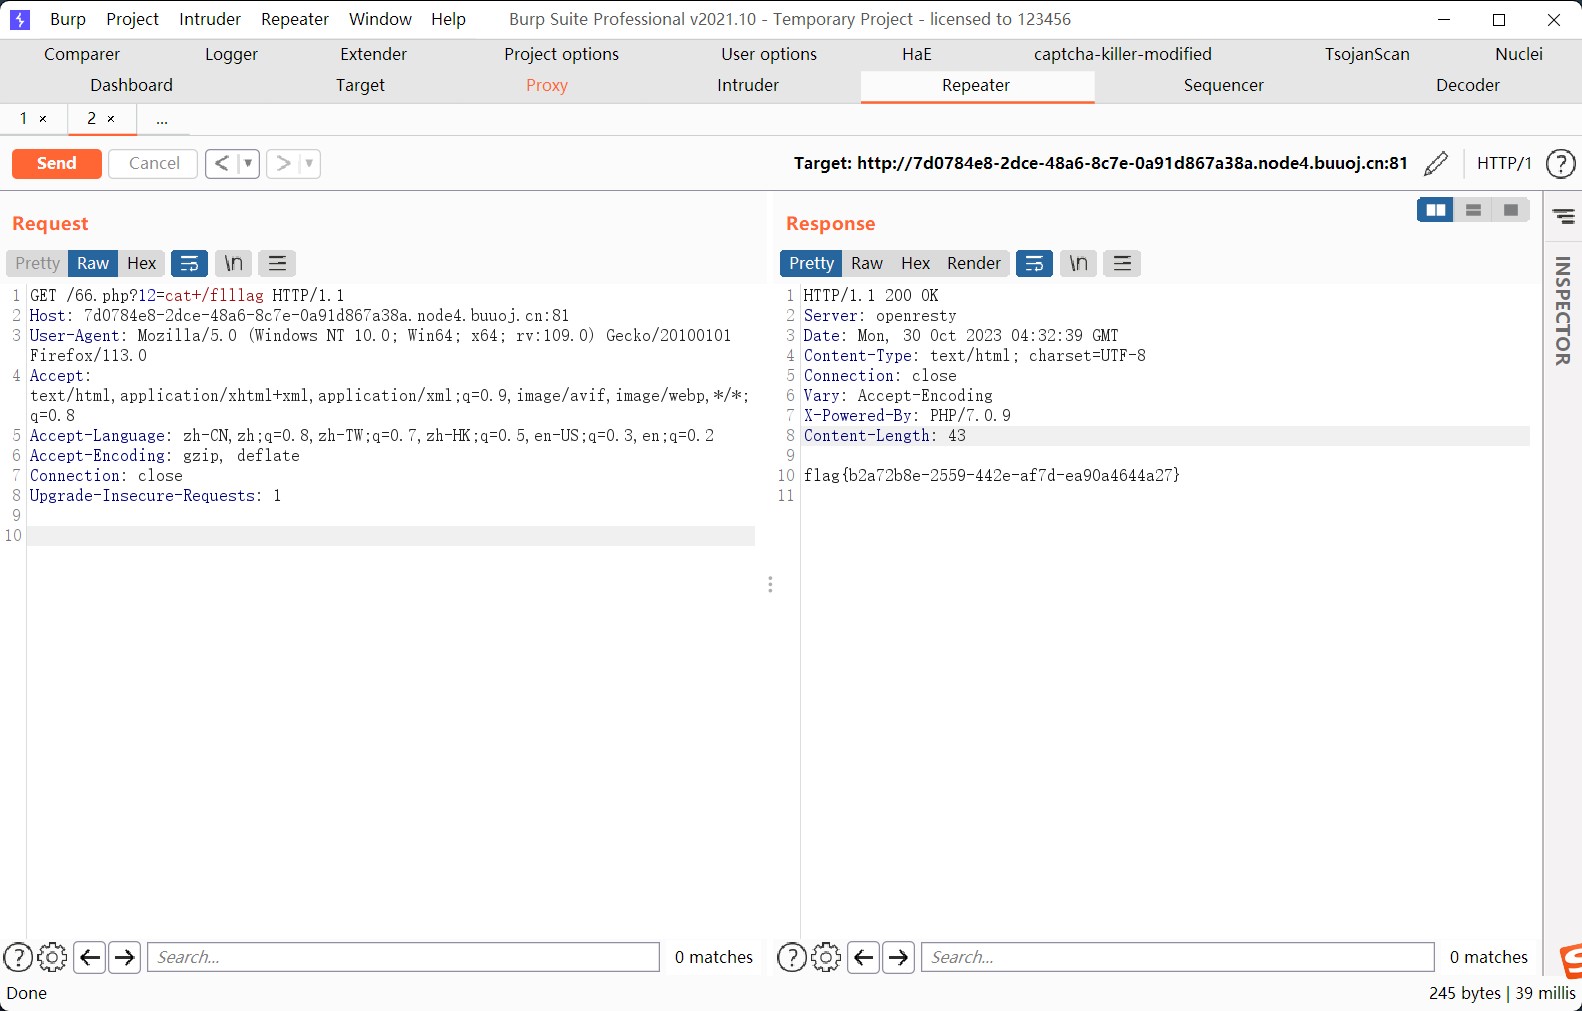Send the request
The width and height of the screenshot is (1582, 1011).
(x=57, y=163)
